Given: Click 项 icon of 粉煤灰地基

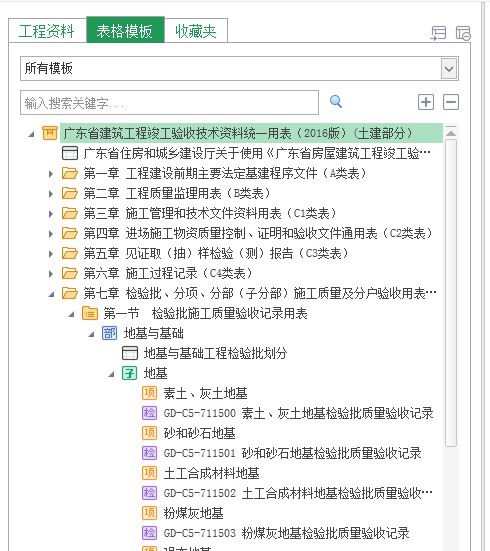Looking at the screenshot, I should (149, 513).
